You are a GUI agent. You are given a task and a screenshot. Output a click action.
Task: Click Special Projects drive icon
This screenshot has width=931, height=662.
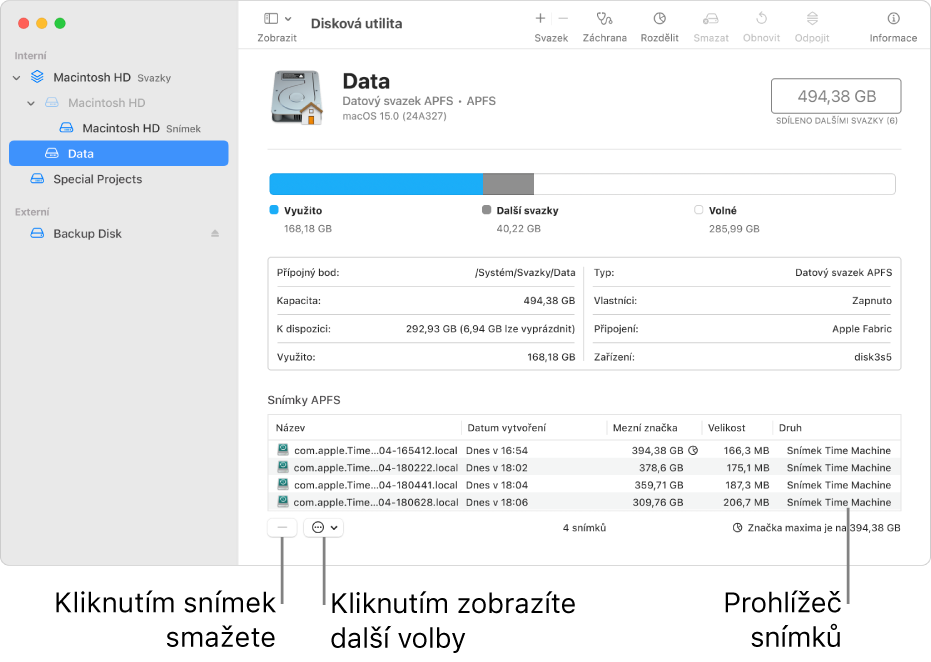pos(37,179)
